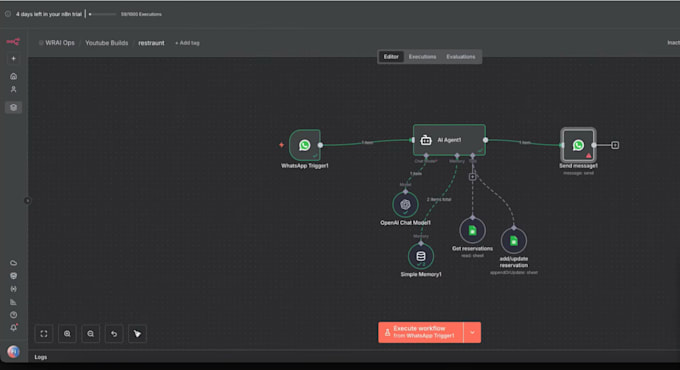Viewport: 680px width, 370px height.
Task: Select the Simple Memory1 node
Action: coord(421,256)
